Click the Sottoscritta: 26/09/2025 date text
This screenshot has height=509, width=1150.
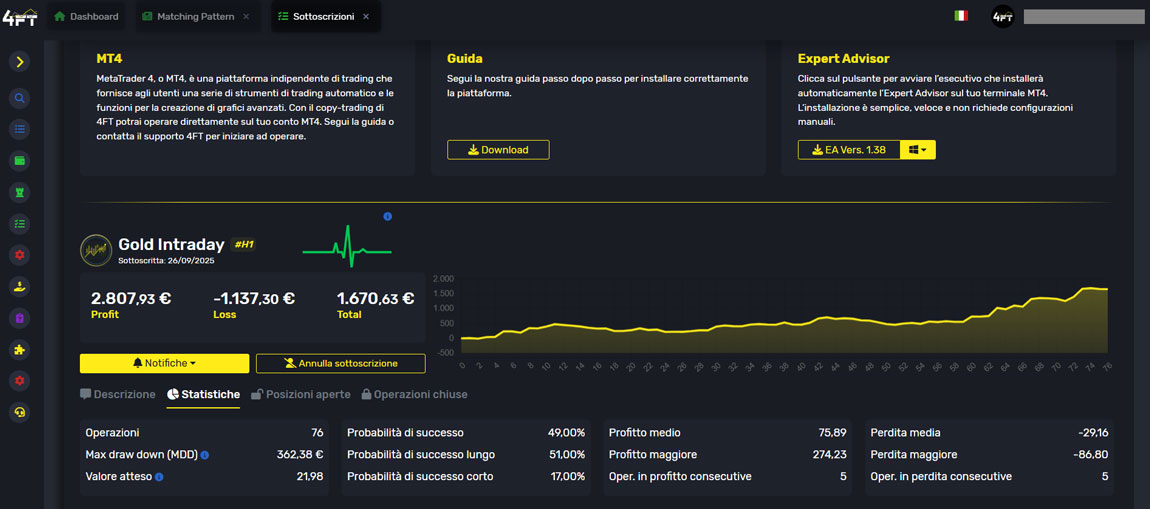166,260
